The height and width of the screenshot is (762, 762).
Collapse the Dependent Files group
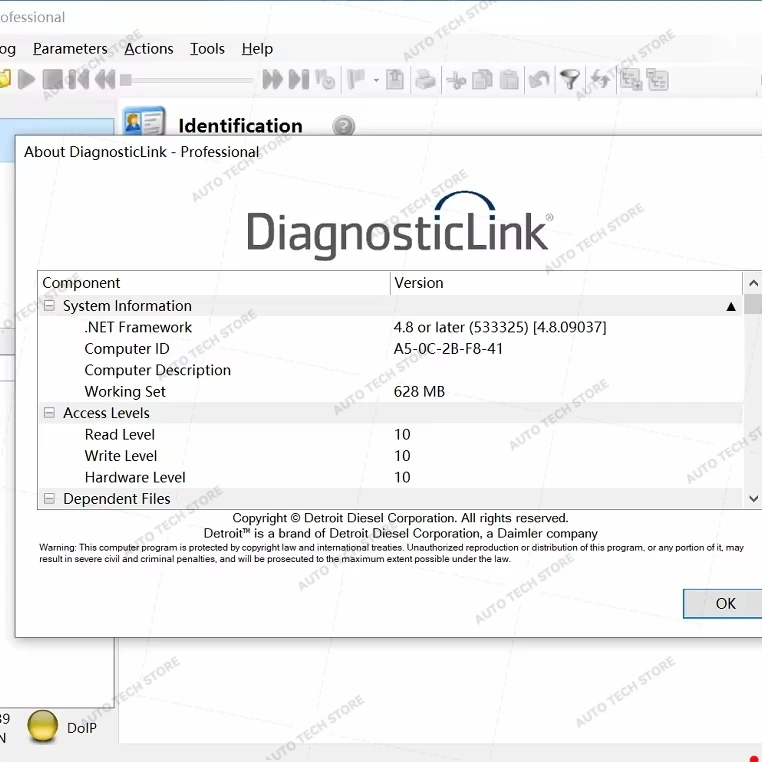pos(49,499)
